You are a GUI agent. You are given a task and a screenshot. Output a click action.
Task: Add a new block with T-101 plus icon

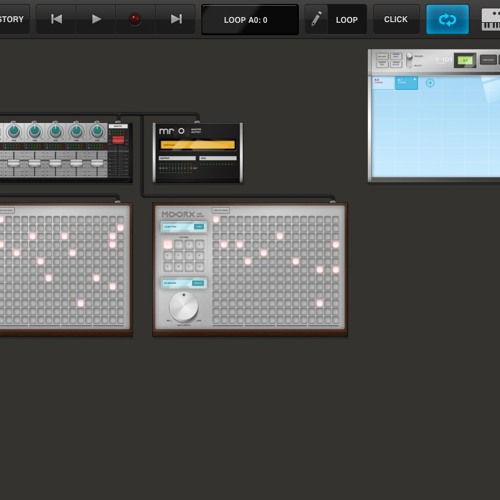(430, 83)
